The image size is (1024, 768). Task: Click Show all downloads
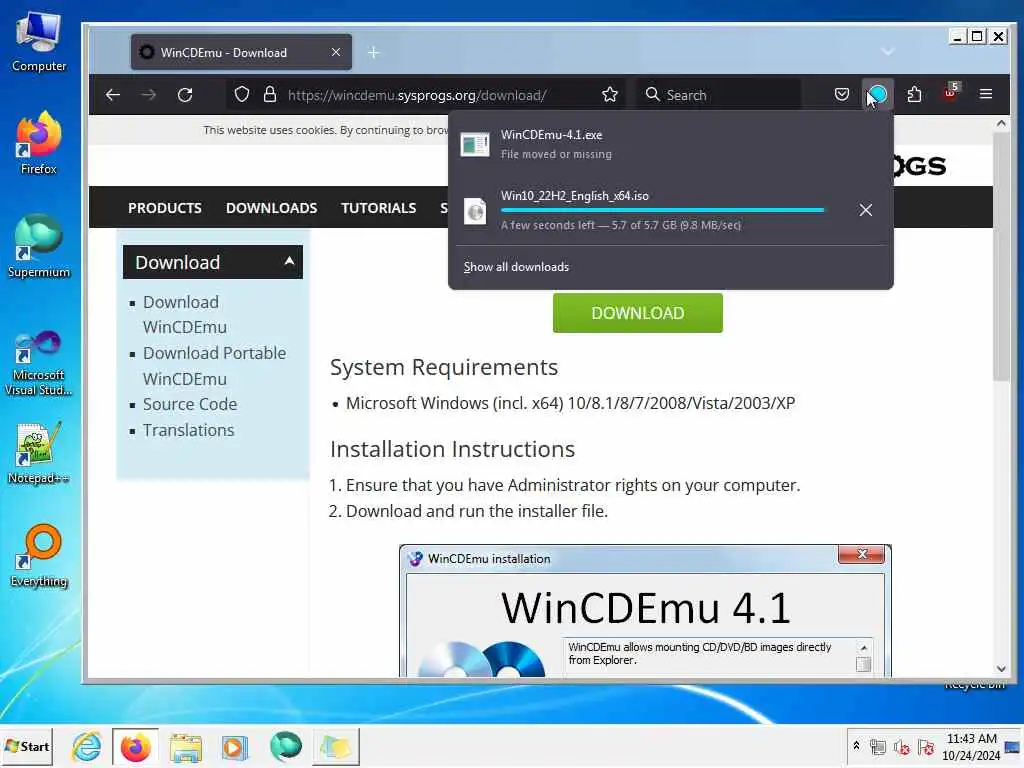[516, 266]
